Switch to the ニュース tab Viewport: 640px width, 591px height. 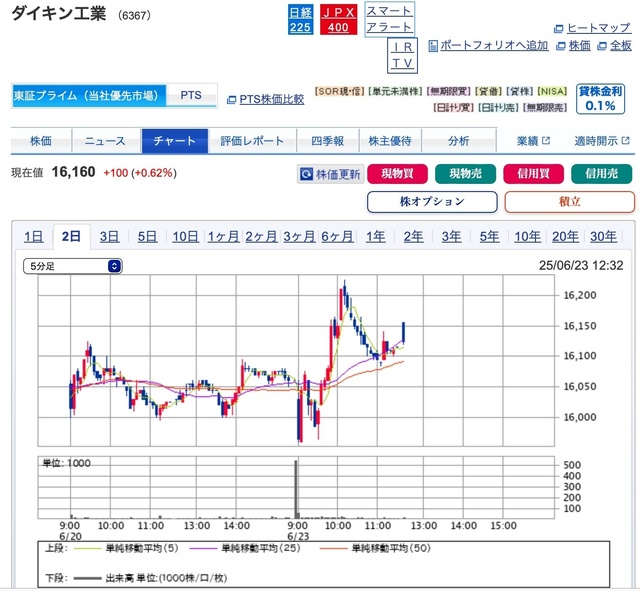(x=105, y=141)
